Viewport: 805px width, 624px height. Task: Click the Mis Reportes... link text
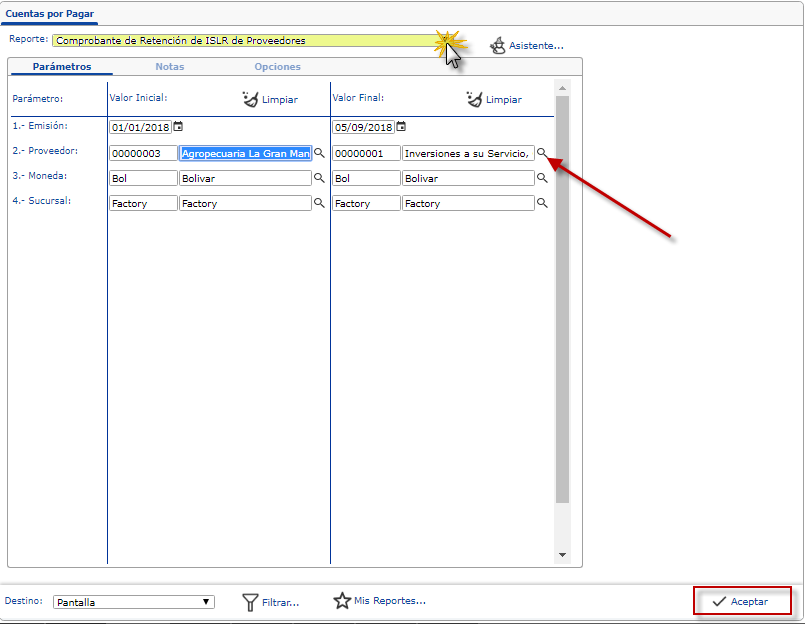390,600
